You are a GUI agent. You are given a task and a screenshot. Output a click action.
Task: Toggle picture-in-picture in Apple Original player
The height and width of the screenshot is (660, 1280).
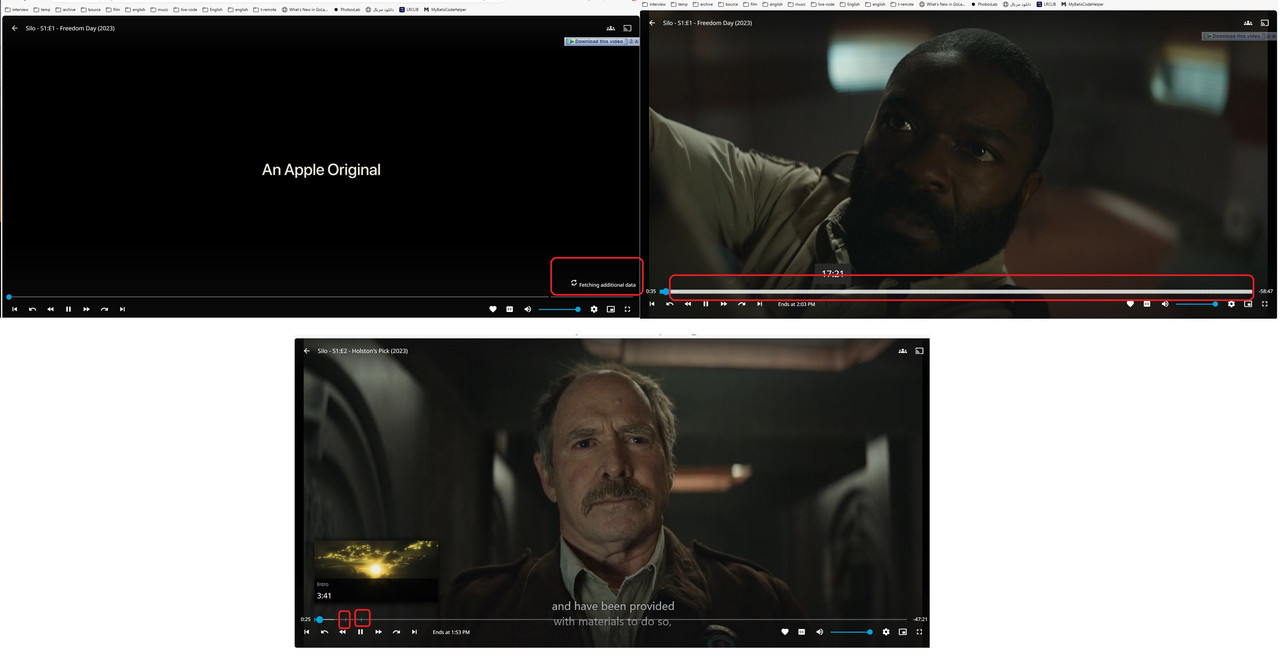tap(611, 309)
